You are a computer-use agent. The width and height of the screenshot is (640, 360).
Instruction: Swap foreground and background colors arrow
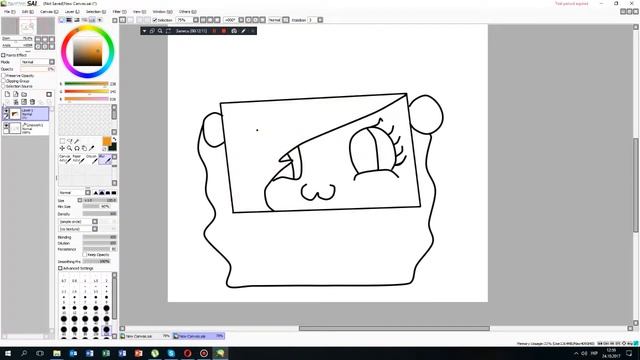(x=114, y=139)
